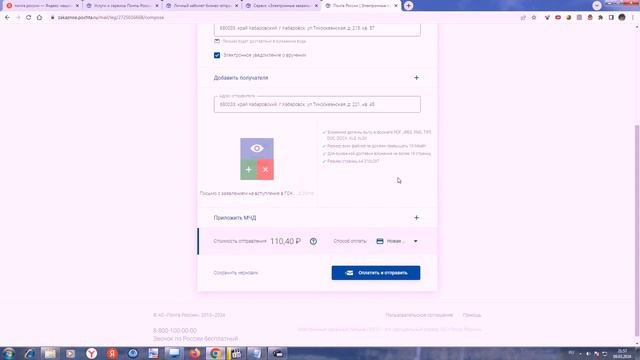Screen dimensions: 640x360
Task: Open Firefox from the taskbar
Action: pyautogui.click(x=195, y=353)
